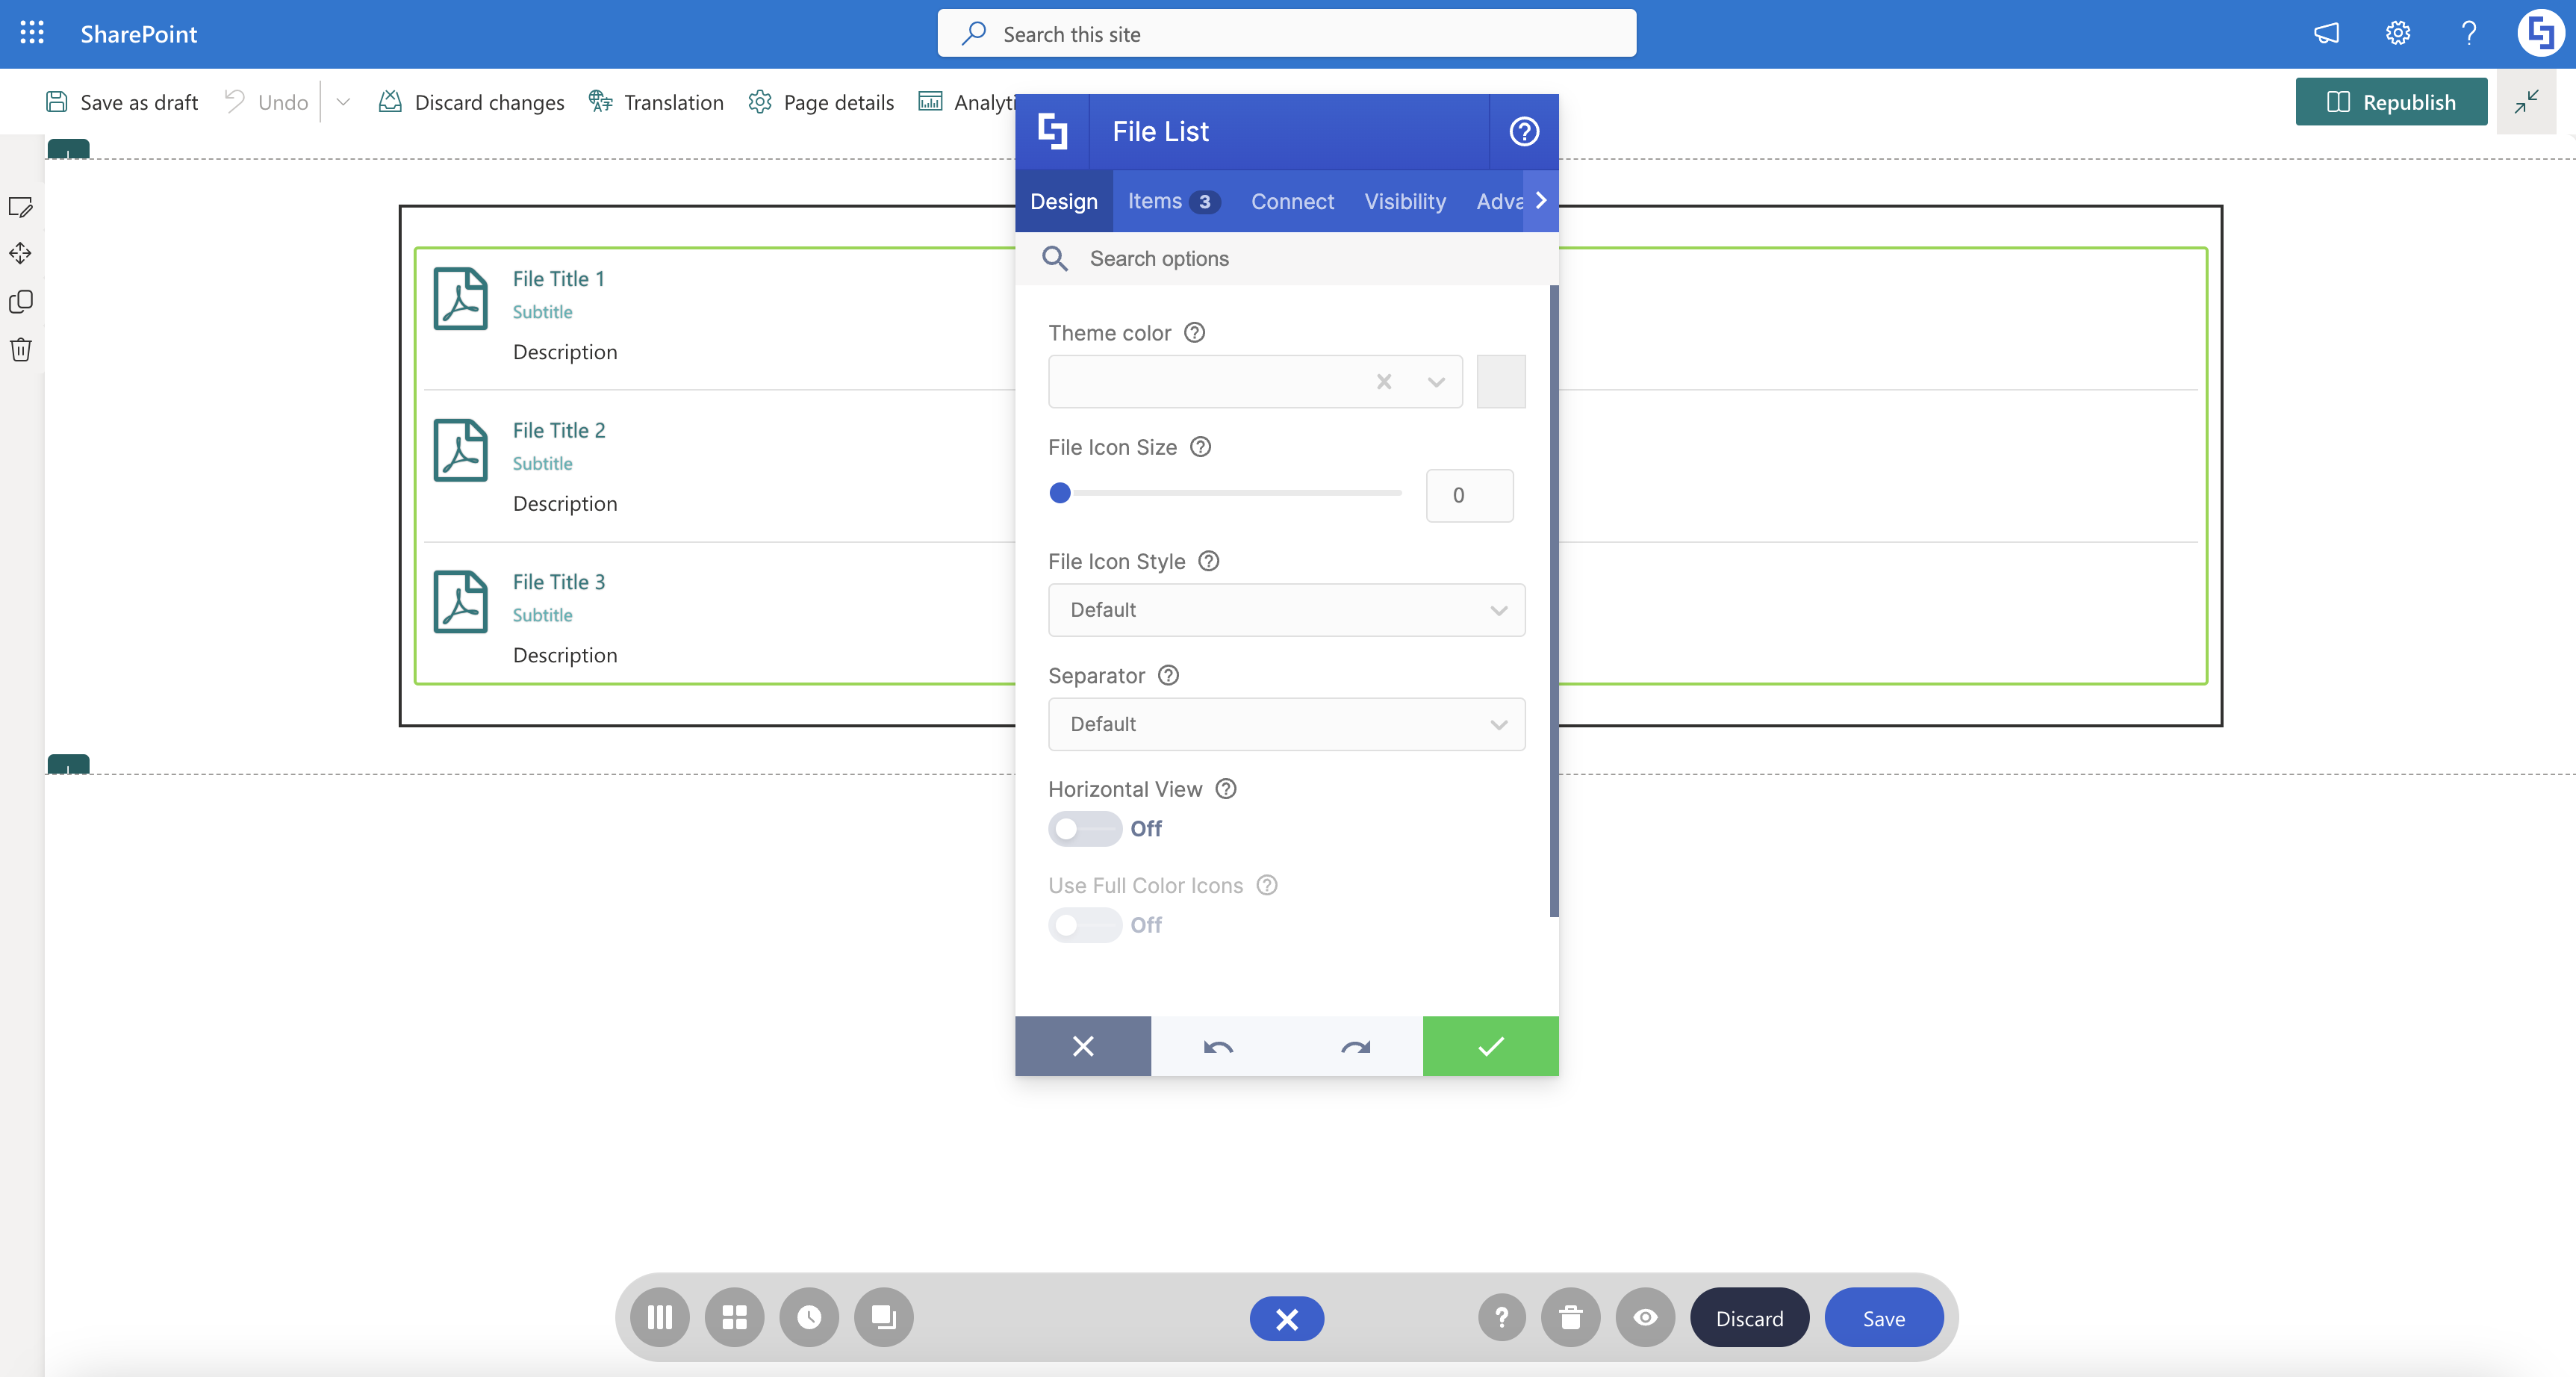Viewport: 2576px width, 1377px height.
Task: Toggle the eye preview icon in bottom toolbar
Action: [1645, 1318]
